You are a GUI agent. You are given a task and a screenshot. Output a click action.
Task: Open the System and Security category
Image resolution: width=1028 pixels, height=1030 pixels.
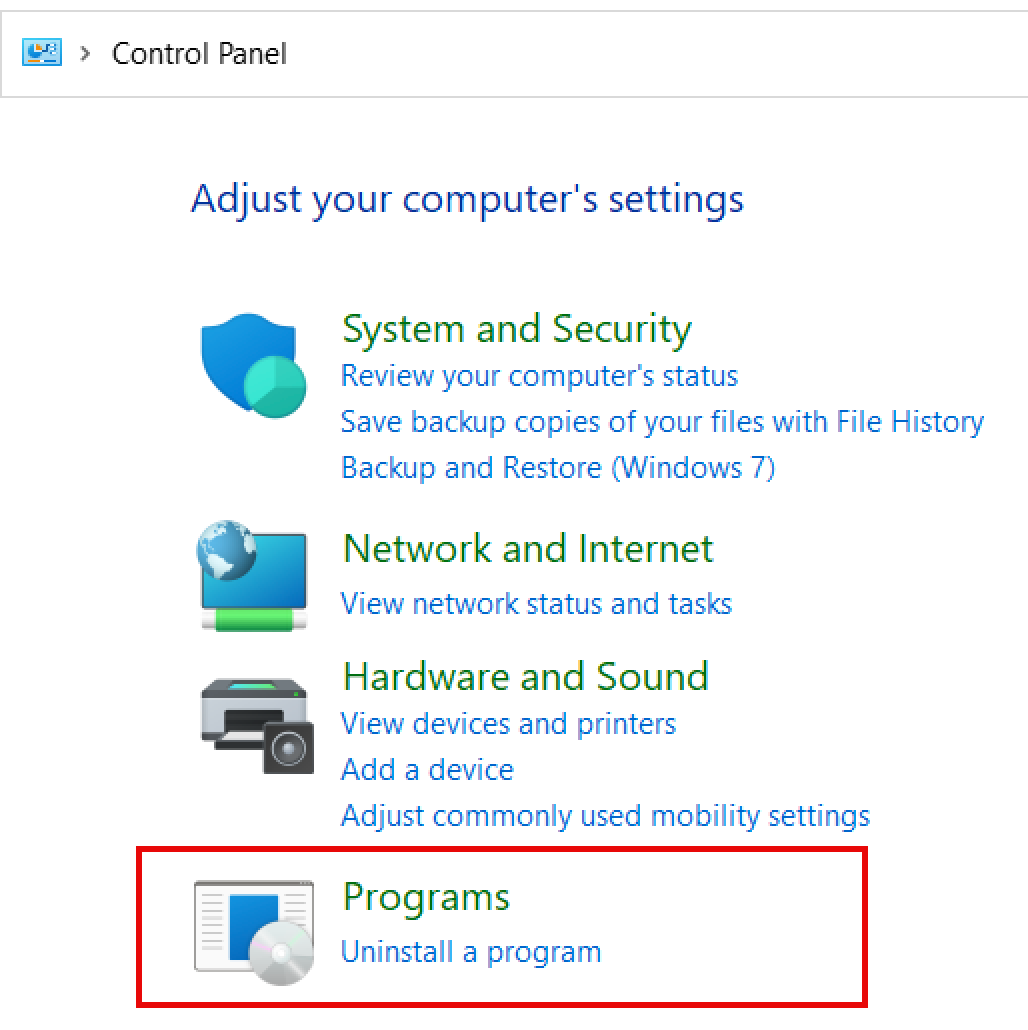[x=516, y=328]
